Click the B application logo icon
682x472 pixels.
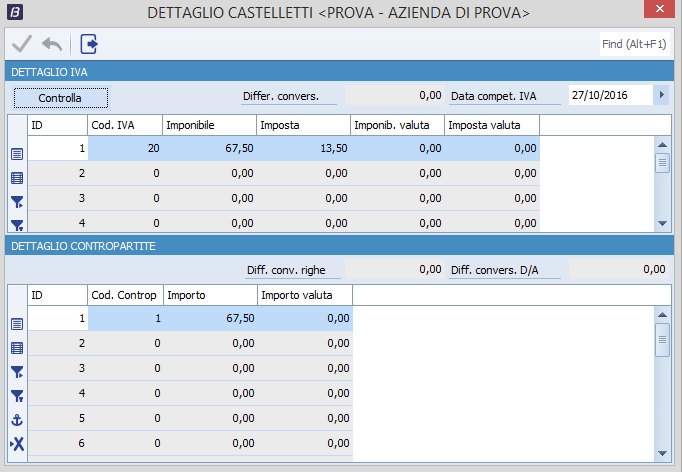click(15, 12)
